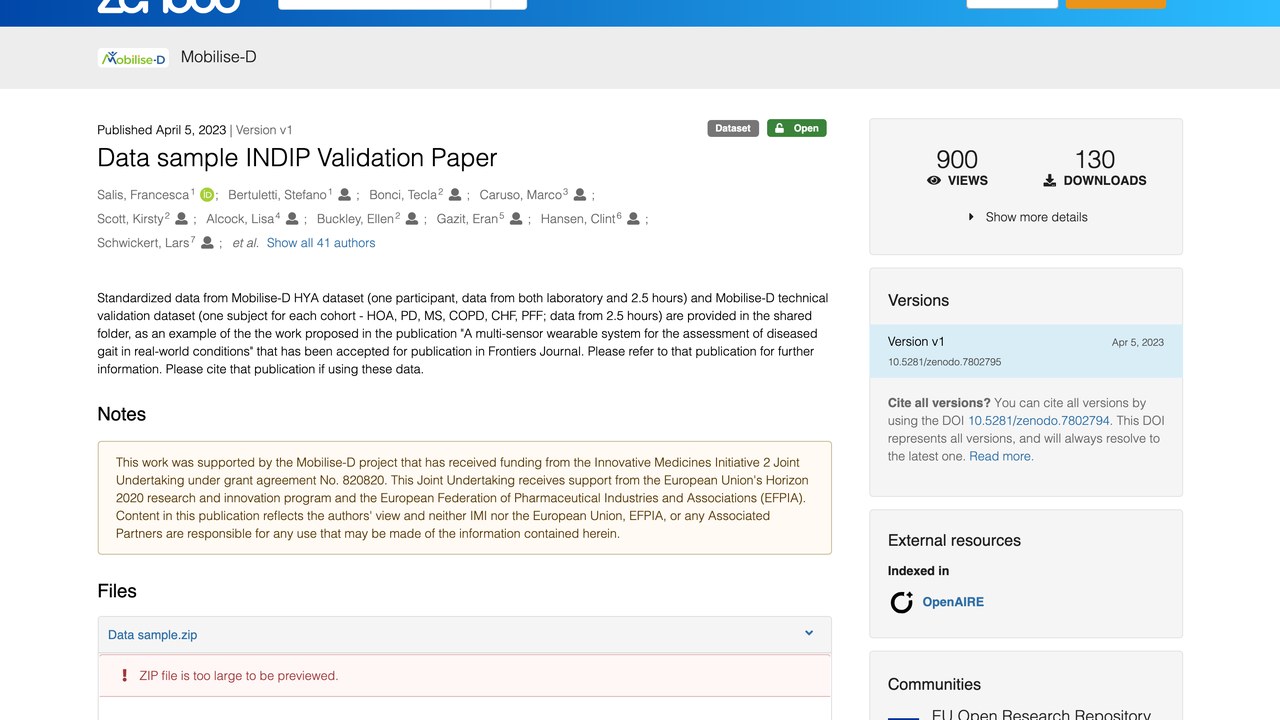Show all 41 authors
The height and width of the screenshot is (720, 1280).
coord(321,243)
